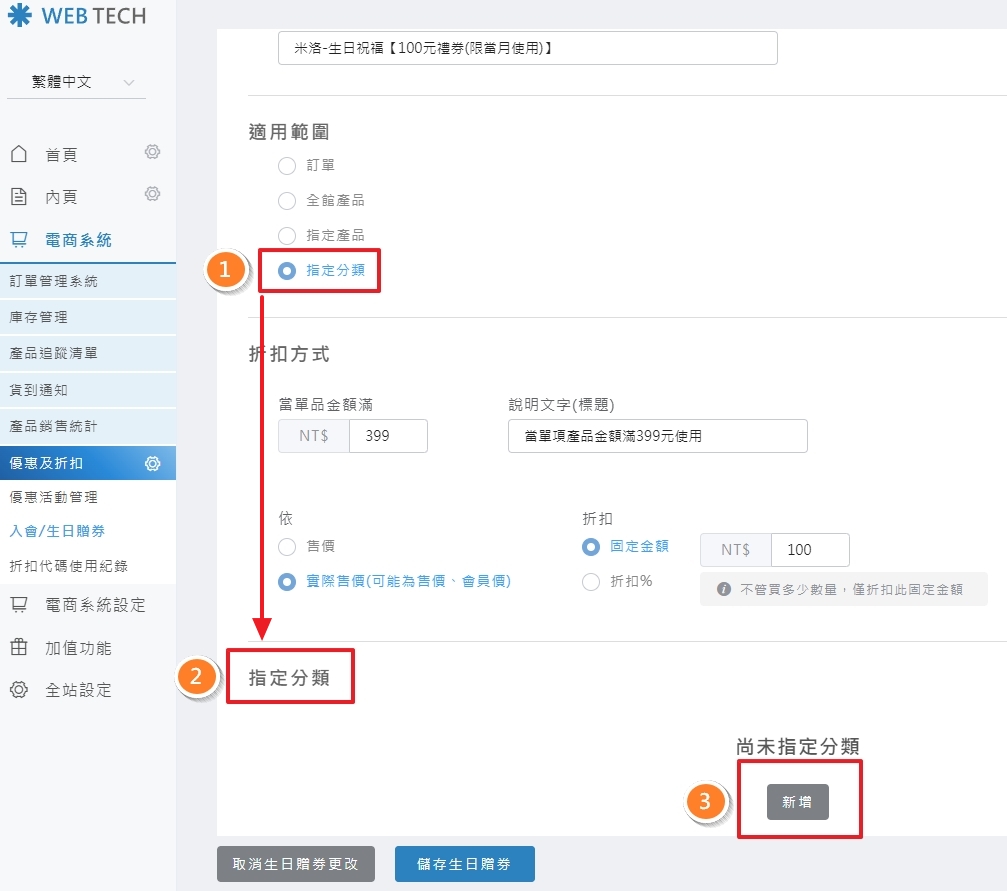1007x891 pixels.
Task: Click the WEB TECH snowflake logo
Action: point(19,15)
